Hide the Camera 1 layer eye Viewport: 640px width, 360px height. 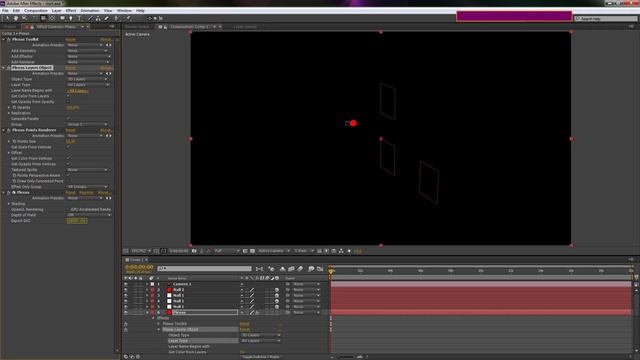tap(126, 284)
